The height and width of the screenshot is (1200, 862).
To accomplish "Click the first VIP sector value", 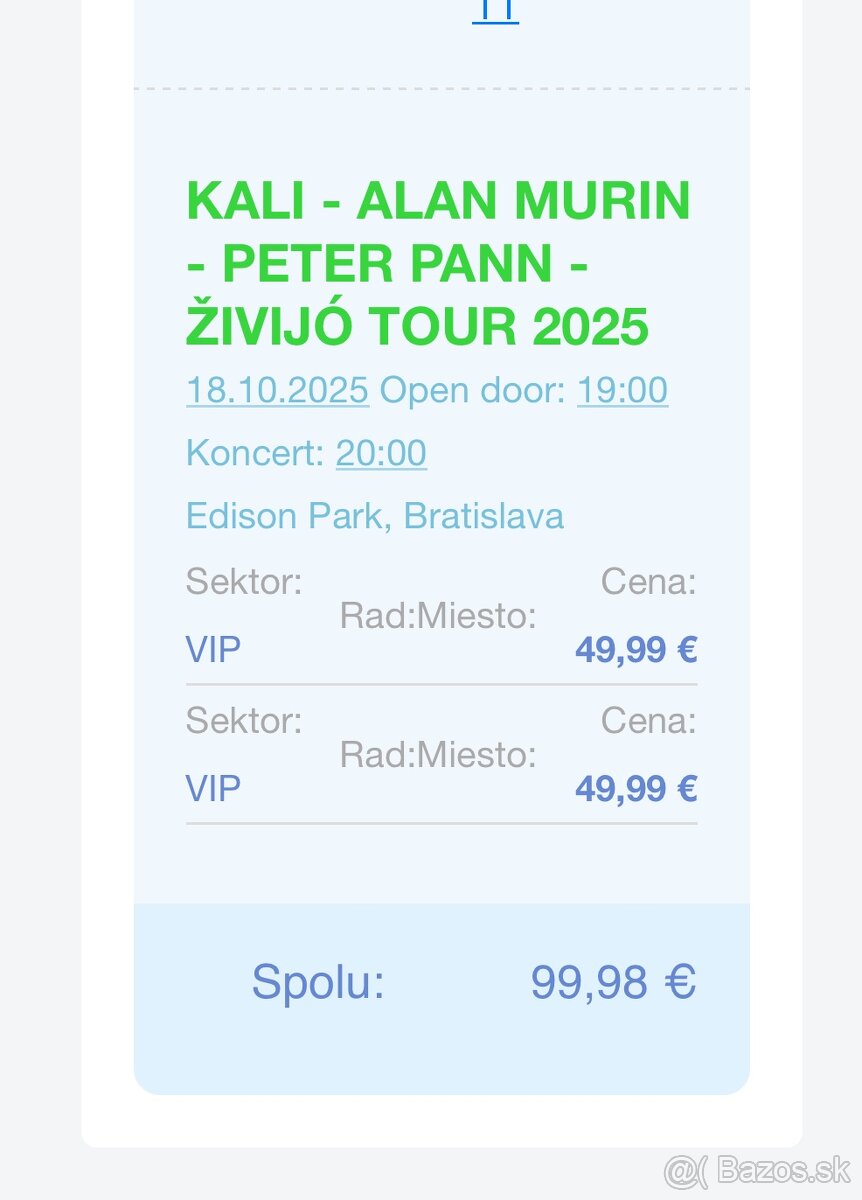I will (x=213, y=650).
